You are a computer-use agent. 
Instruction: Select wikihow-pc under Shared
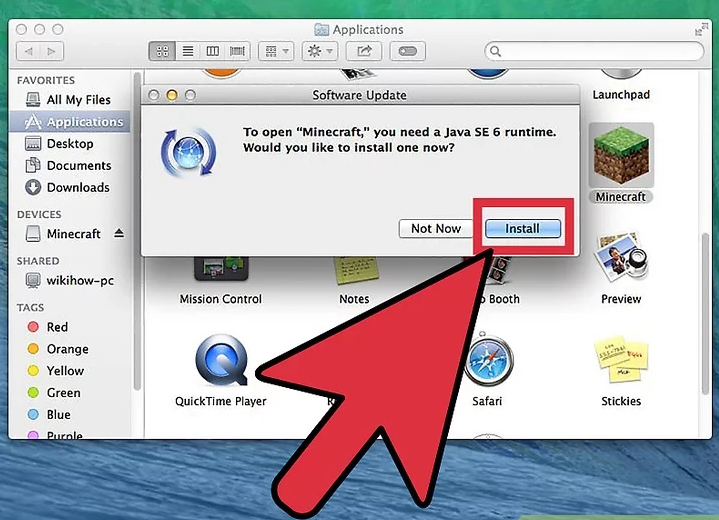click(80, 281)
